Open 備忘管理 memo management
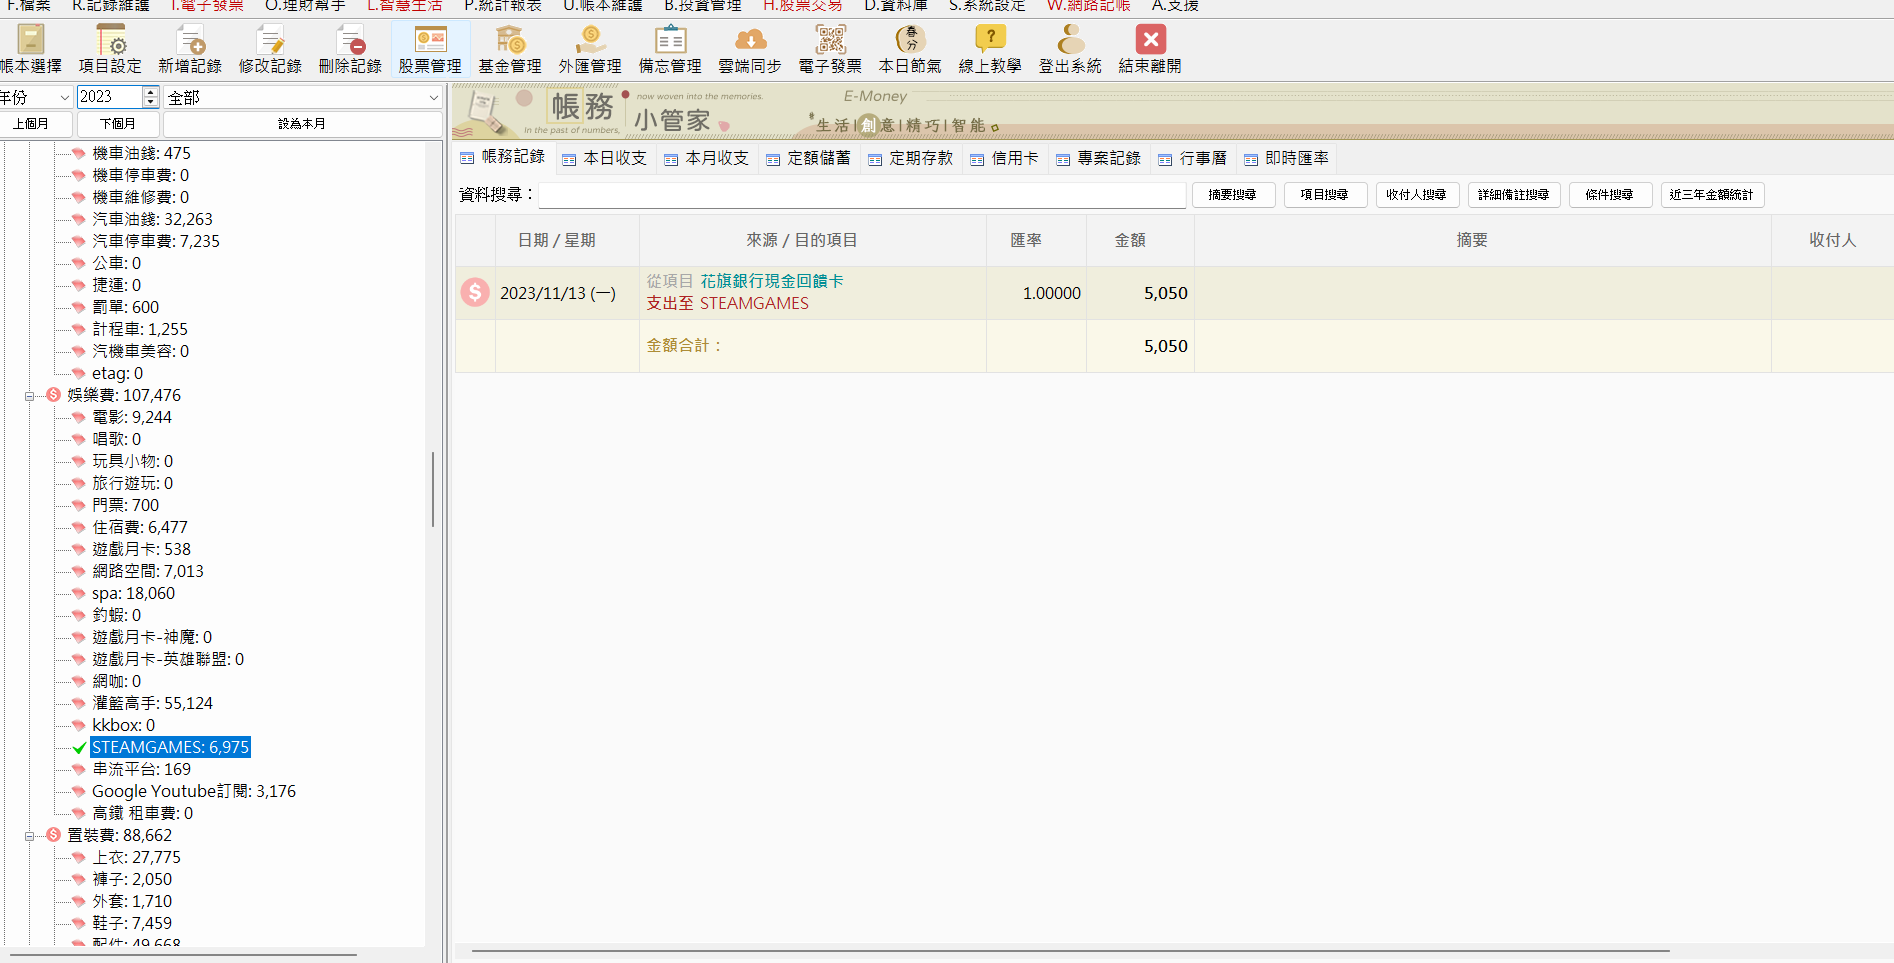This screenshot has height=963, width=1894. click(x=670, y=50)
